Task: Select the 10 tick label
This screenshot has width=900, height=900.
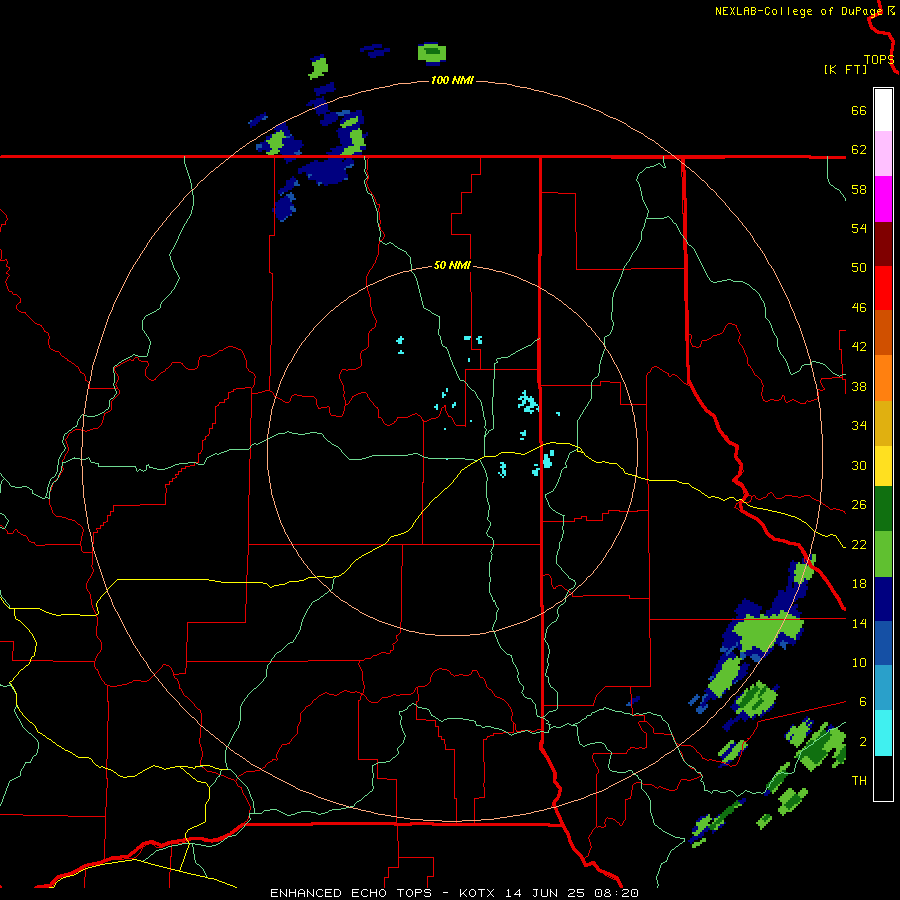Action: click(859, 662)
